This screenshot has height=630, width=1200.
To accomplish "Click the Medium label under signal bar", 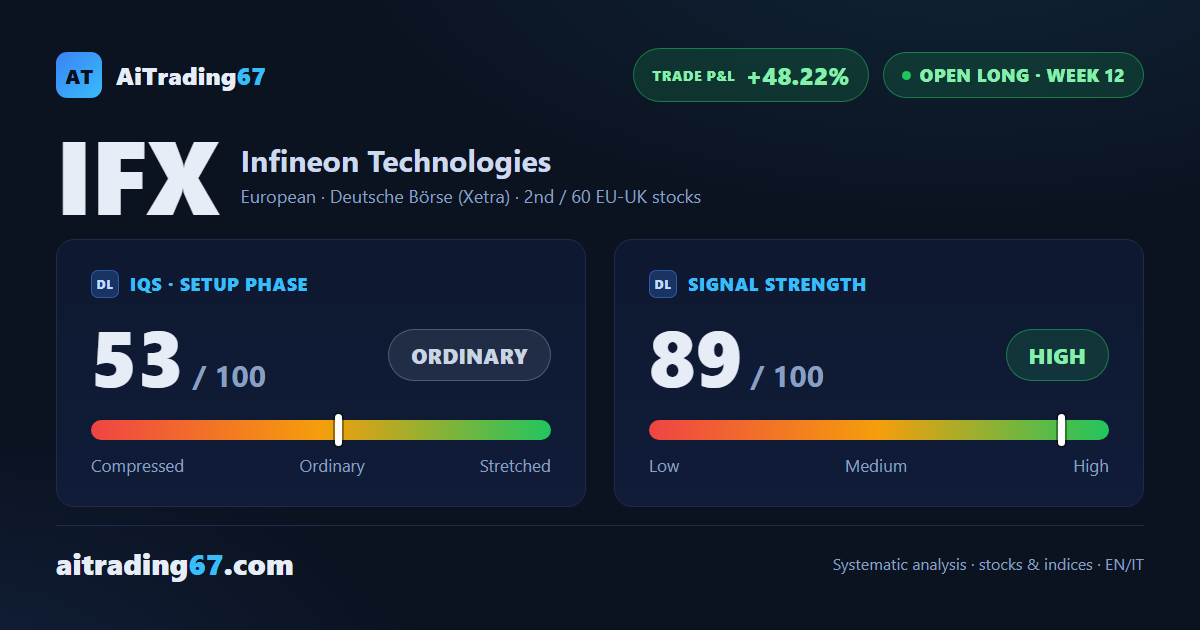I will point(876,466).
